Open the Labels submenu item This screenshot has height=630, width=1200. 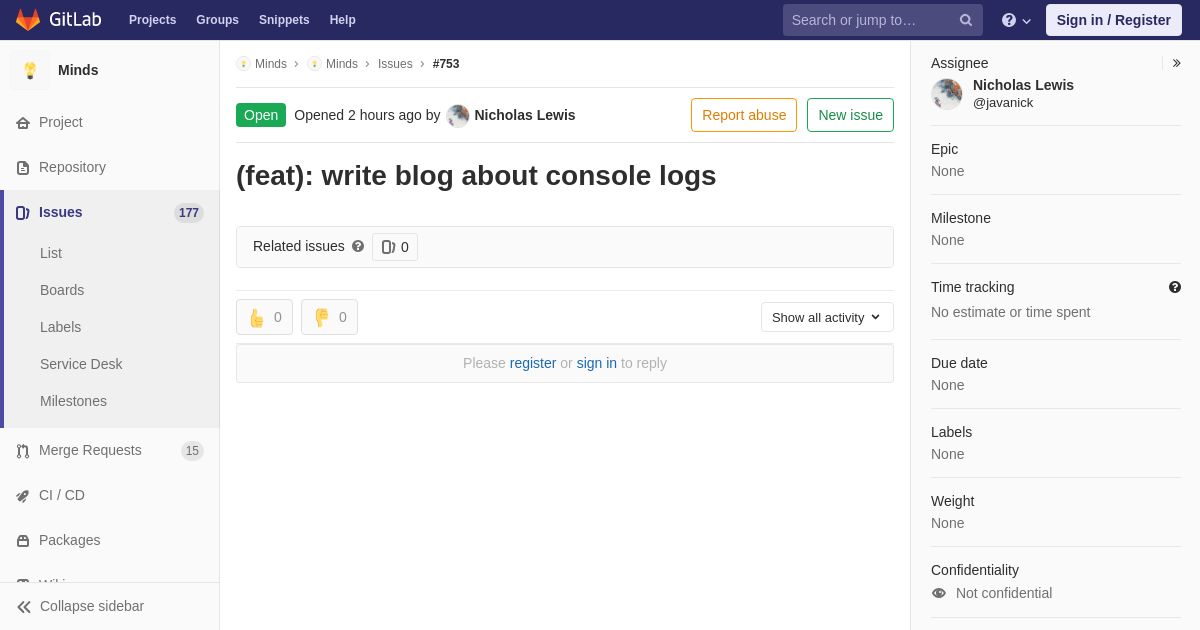pyautogui.click(x=60, y=327)
